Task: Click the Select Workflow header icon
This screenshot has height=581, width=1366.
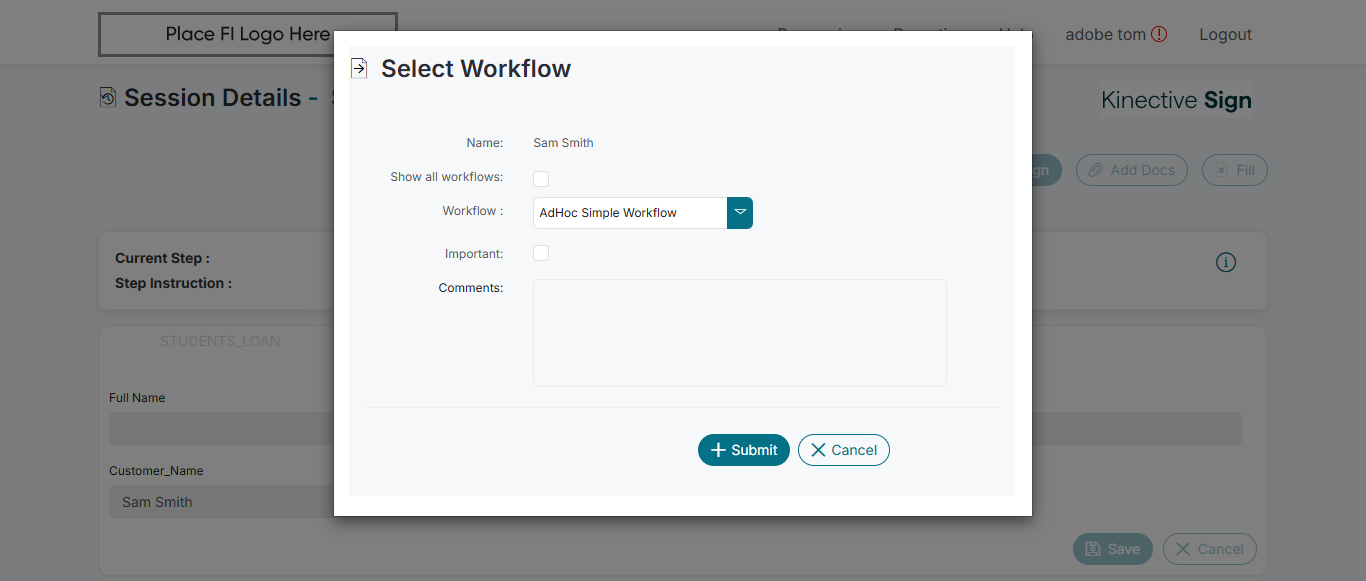Action: (x=359, y=68)
